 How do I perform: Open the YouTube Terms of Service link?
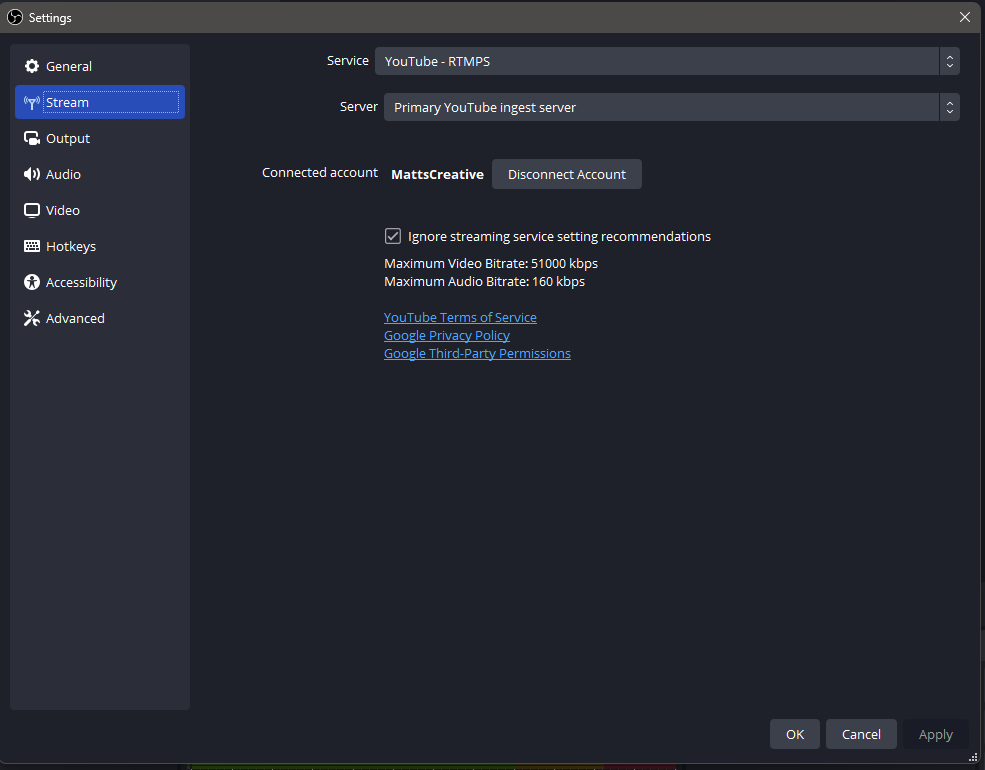tap(460, 316)
